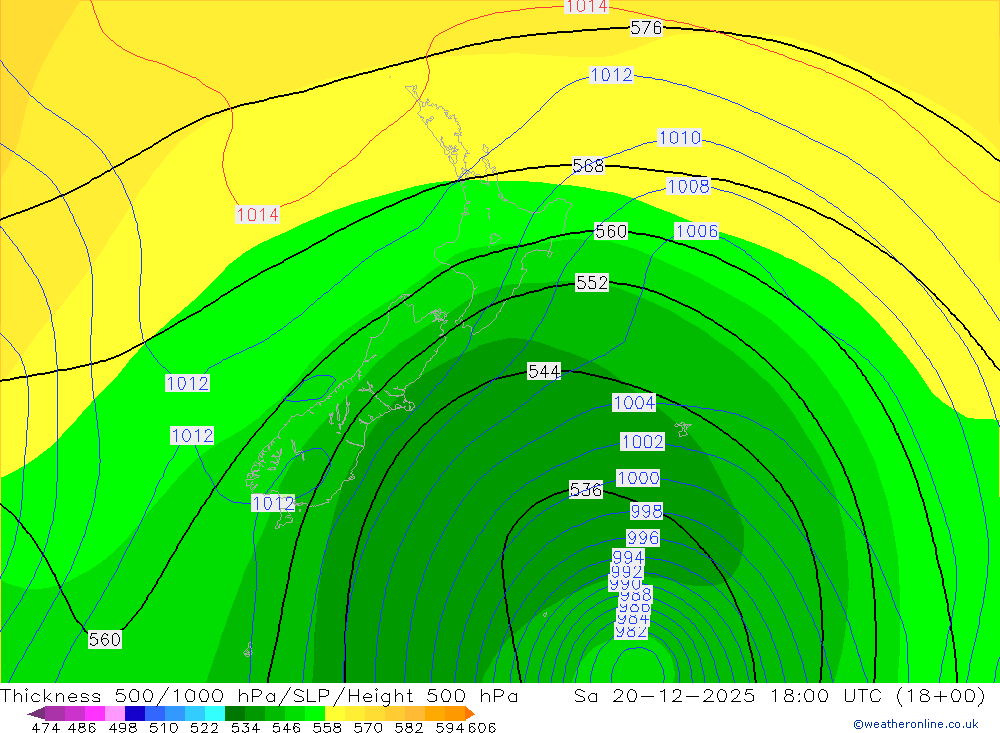This screenshot has height=733, width=1000.
Task: Select the blue 1004 pressure label
Action: pos(634,403)
